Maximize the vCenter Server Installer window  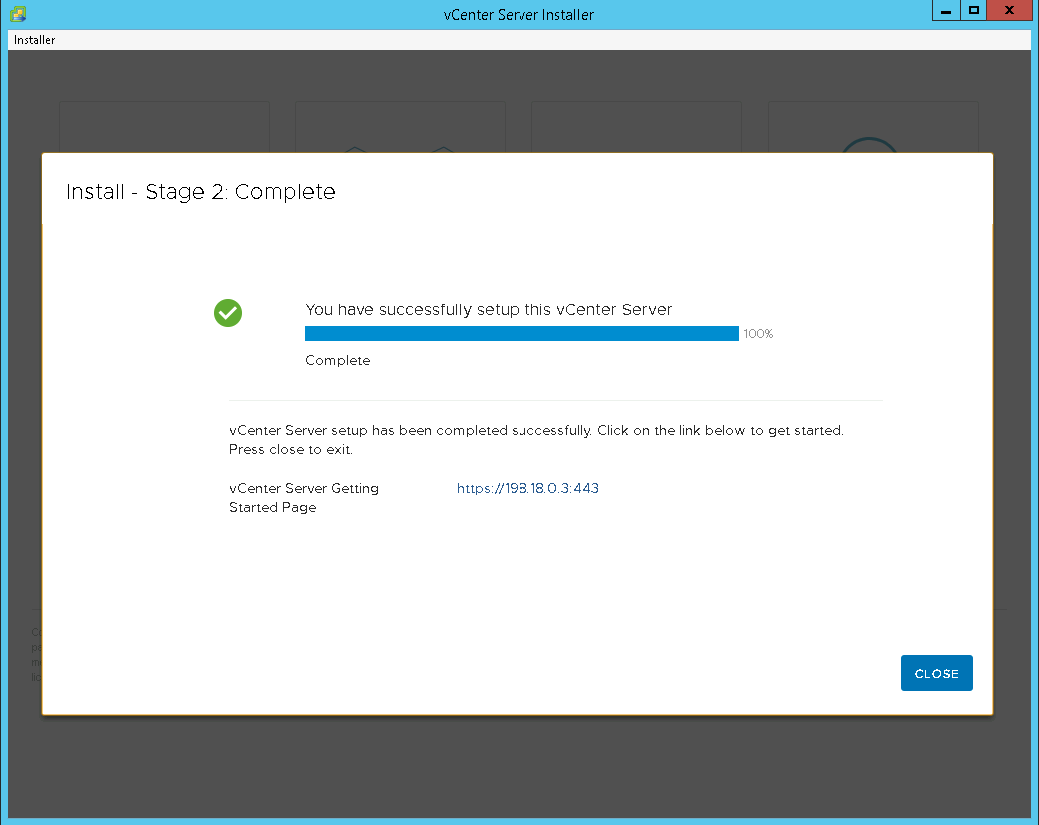tap(973, 11)
